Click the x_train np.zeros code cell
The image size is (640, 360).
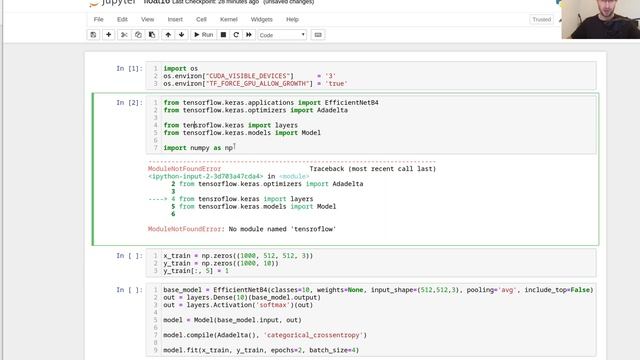pos(371,263)
